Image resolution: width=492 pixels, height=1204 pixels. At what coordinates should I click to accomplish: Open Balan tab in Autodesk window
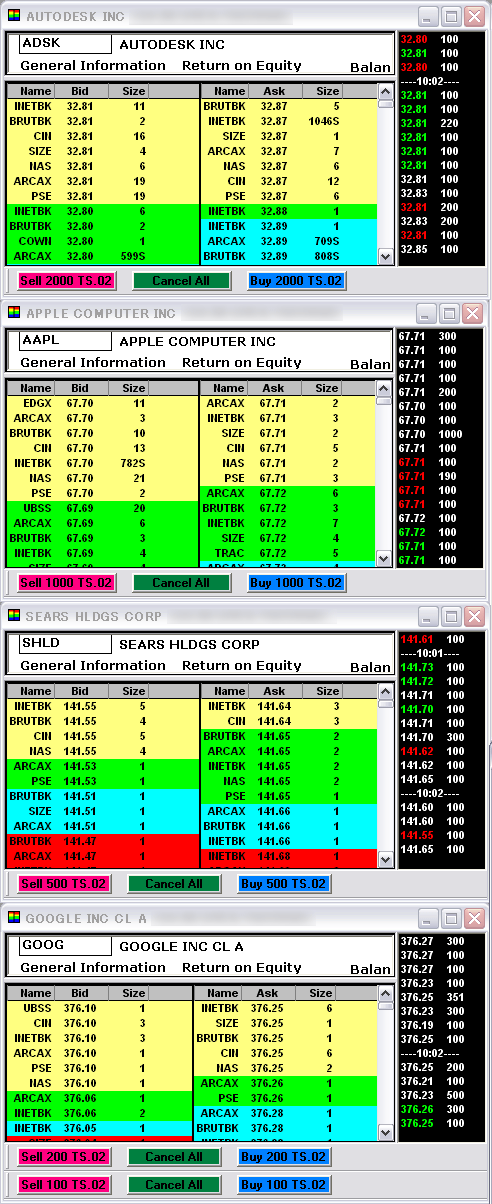371,67
